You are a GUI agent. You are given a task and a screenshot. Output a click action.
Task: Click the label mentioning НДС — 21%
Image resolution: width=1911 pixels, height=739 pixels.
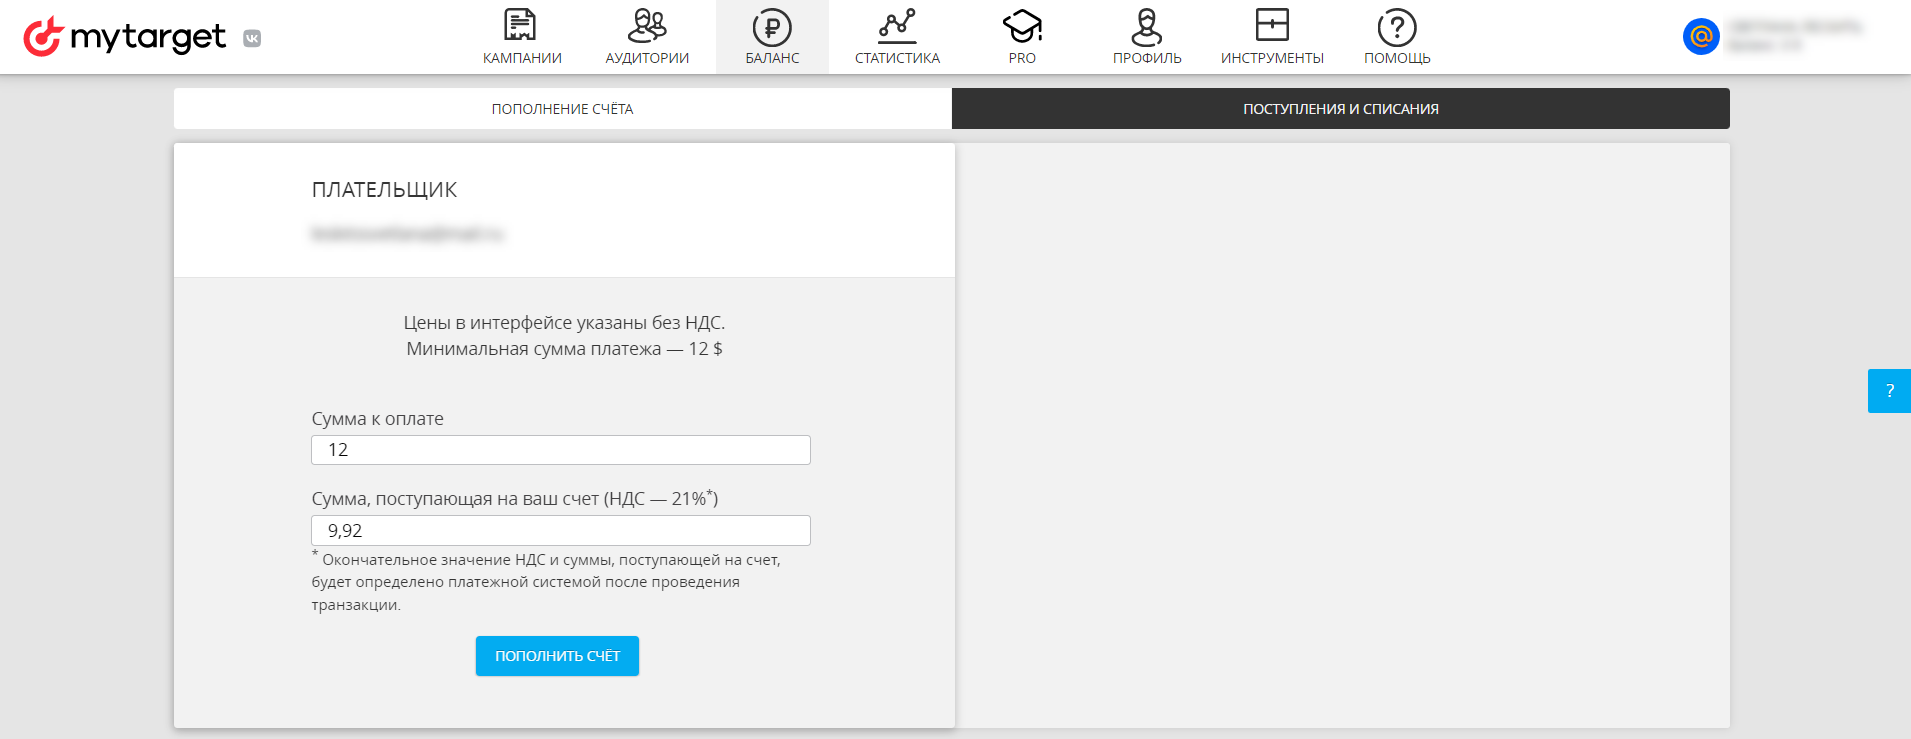coord(515,498)
